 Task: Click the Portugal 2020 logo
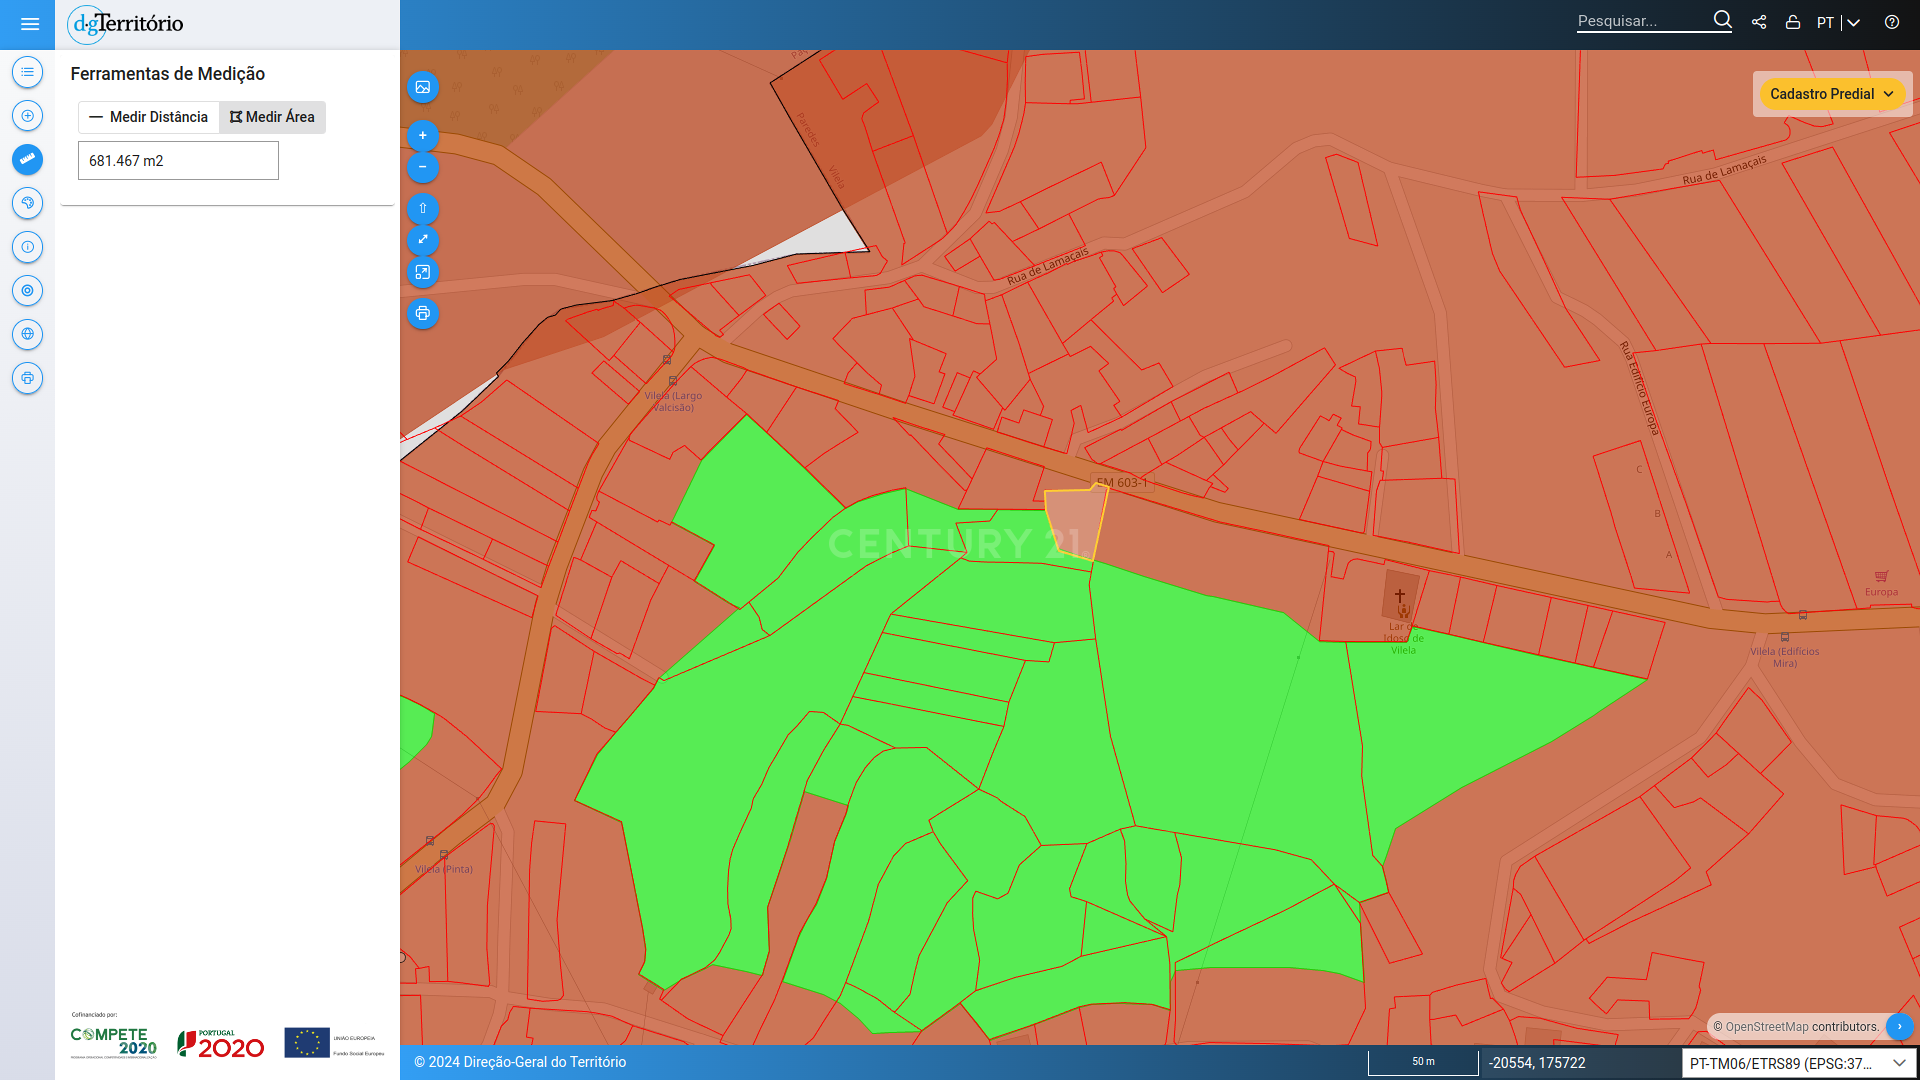221,1043
